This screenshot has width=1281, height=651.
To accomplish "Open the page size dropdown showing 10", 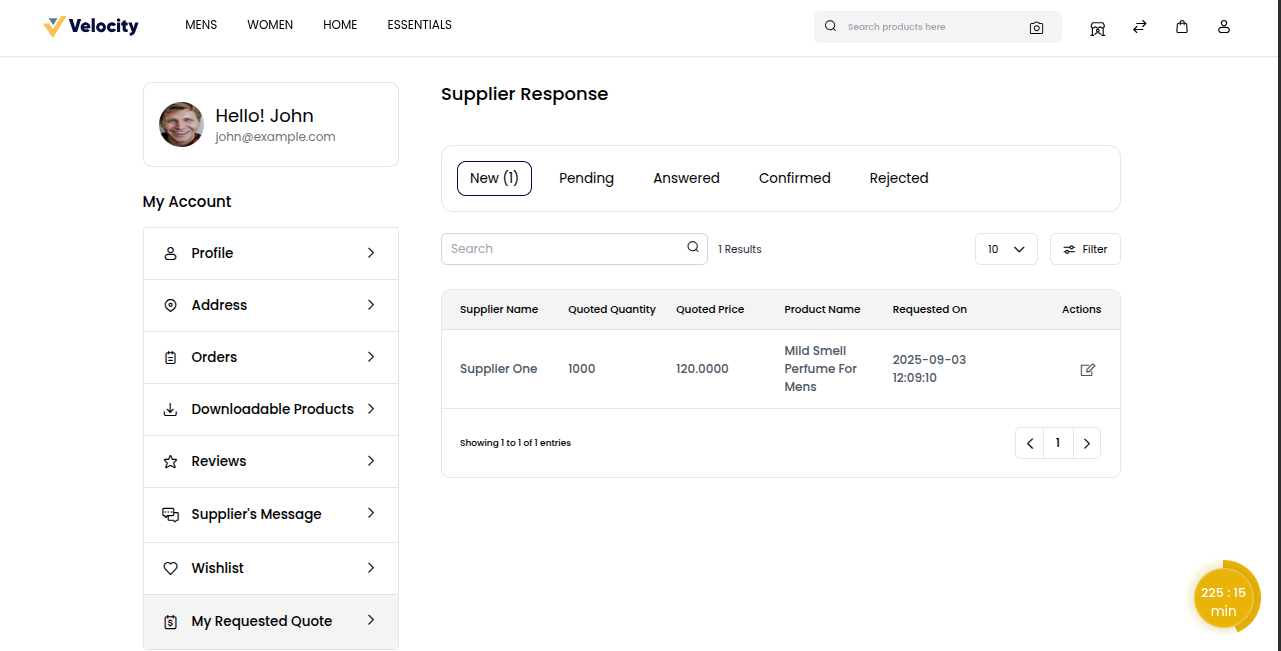I will pyautogui.click(x=1006, y=248).
